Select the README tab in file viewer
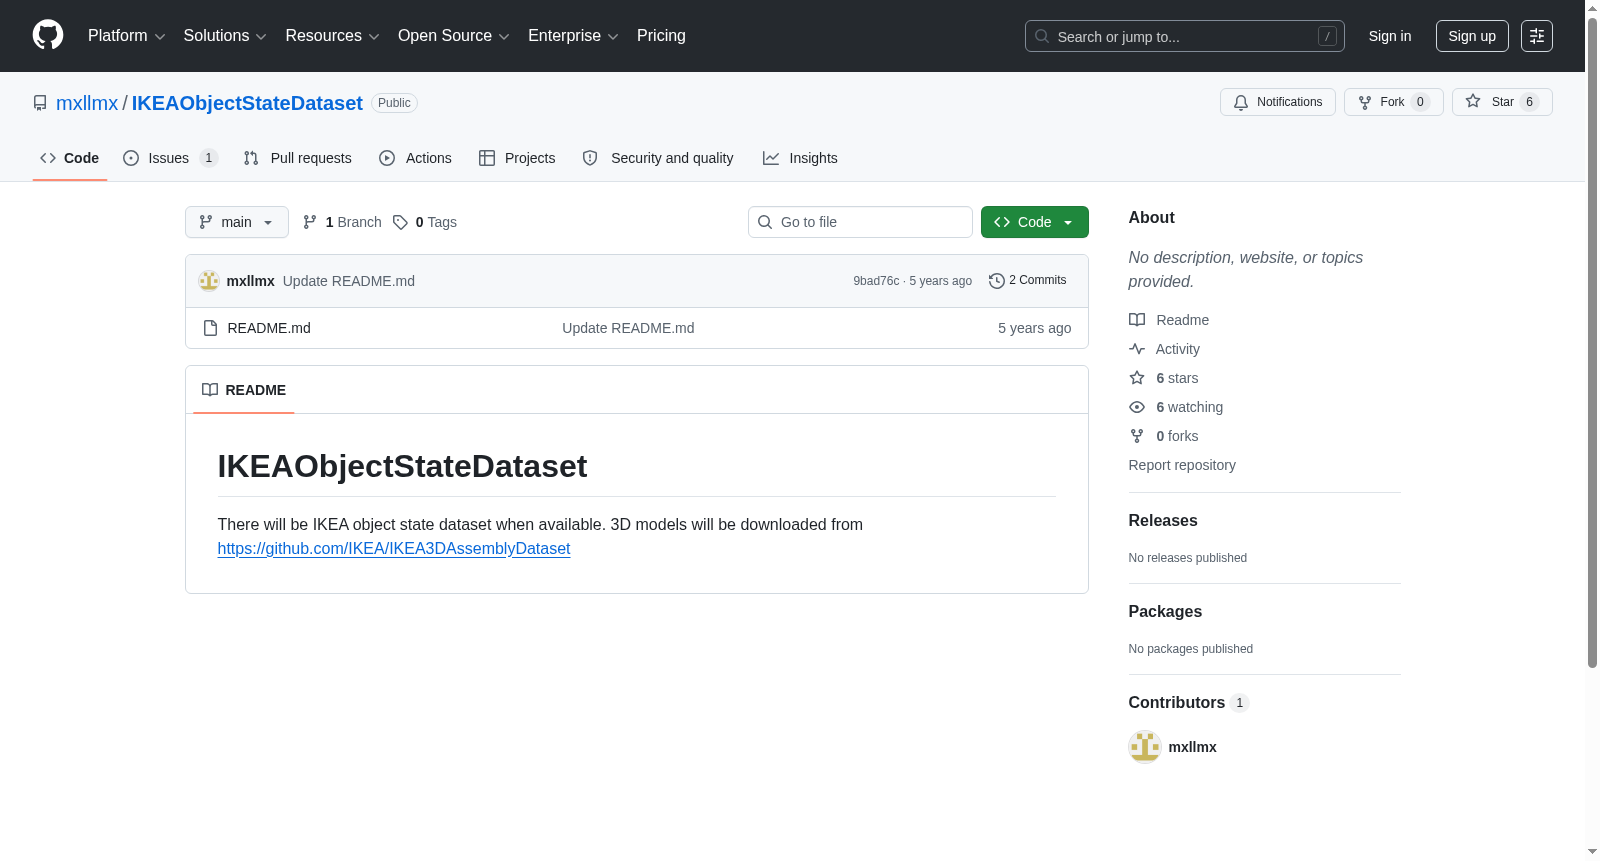The height and width of the screenshot is (861, 1600). (x=244, y=390)
